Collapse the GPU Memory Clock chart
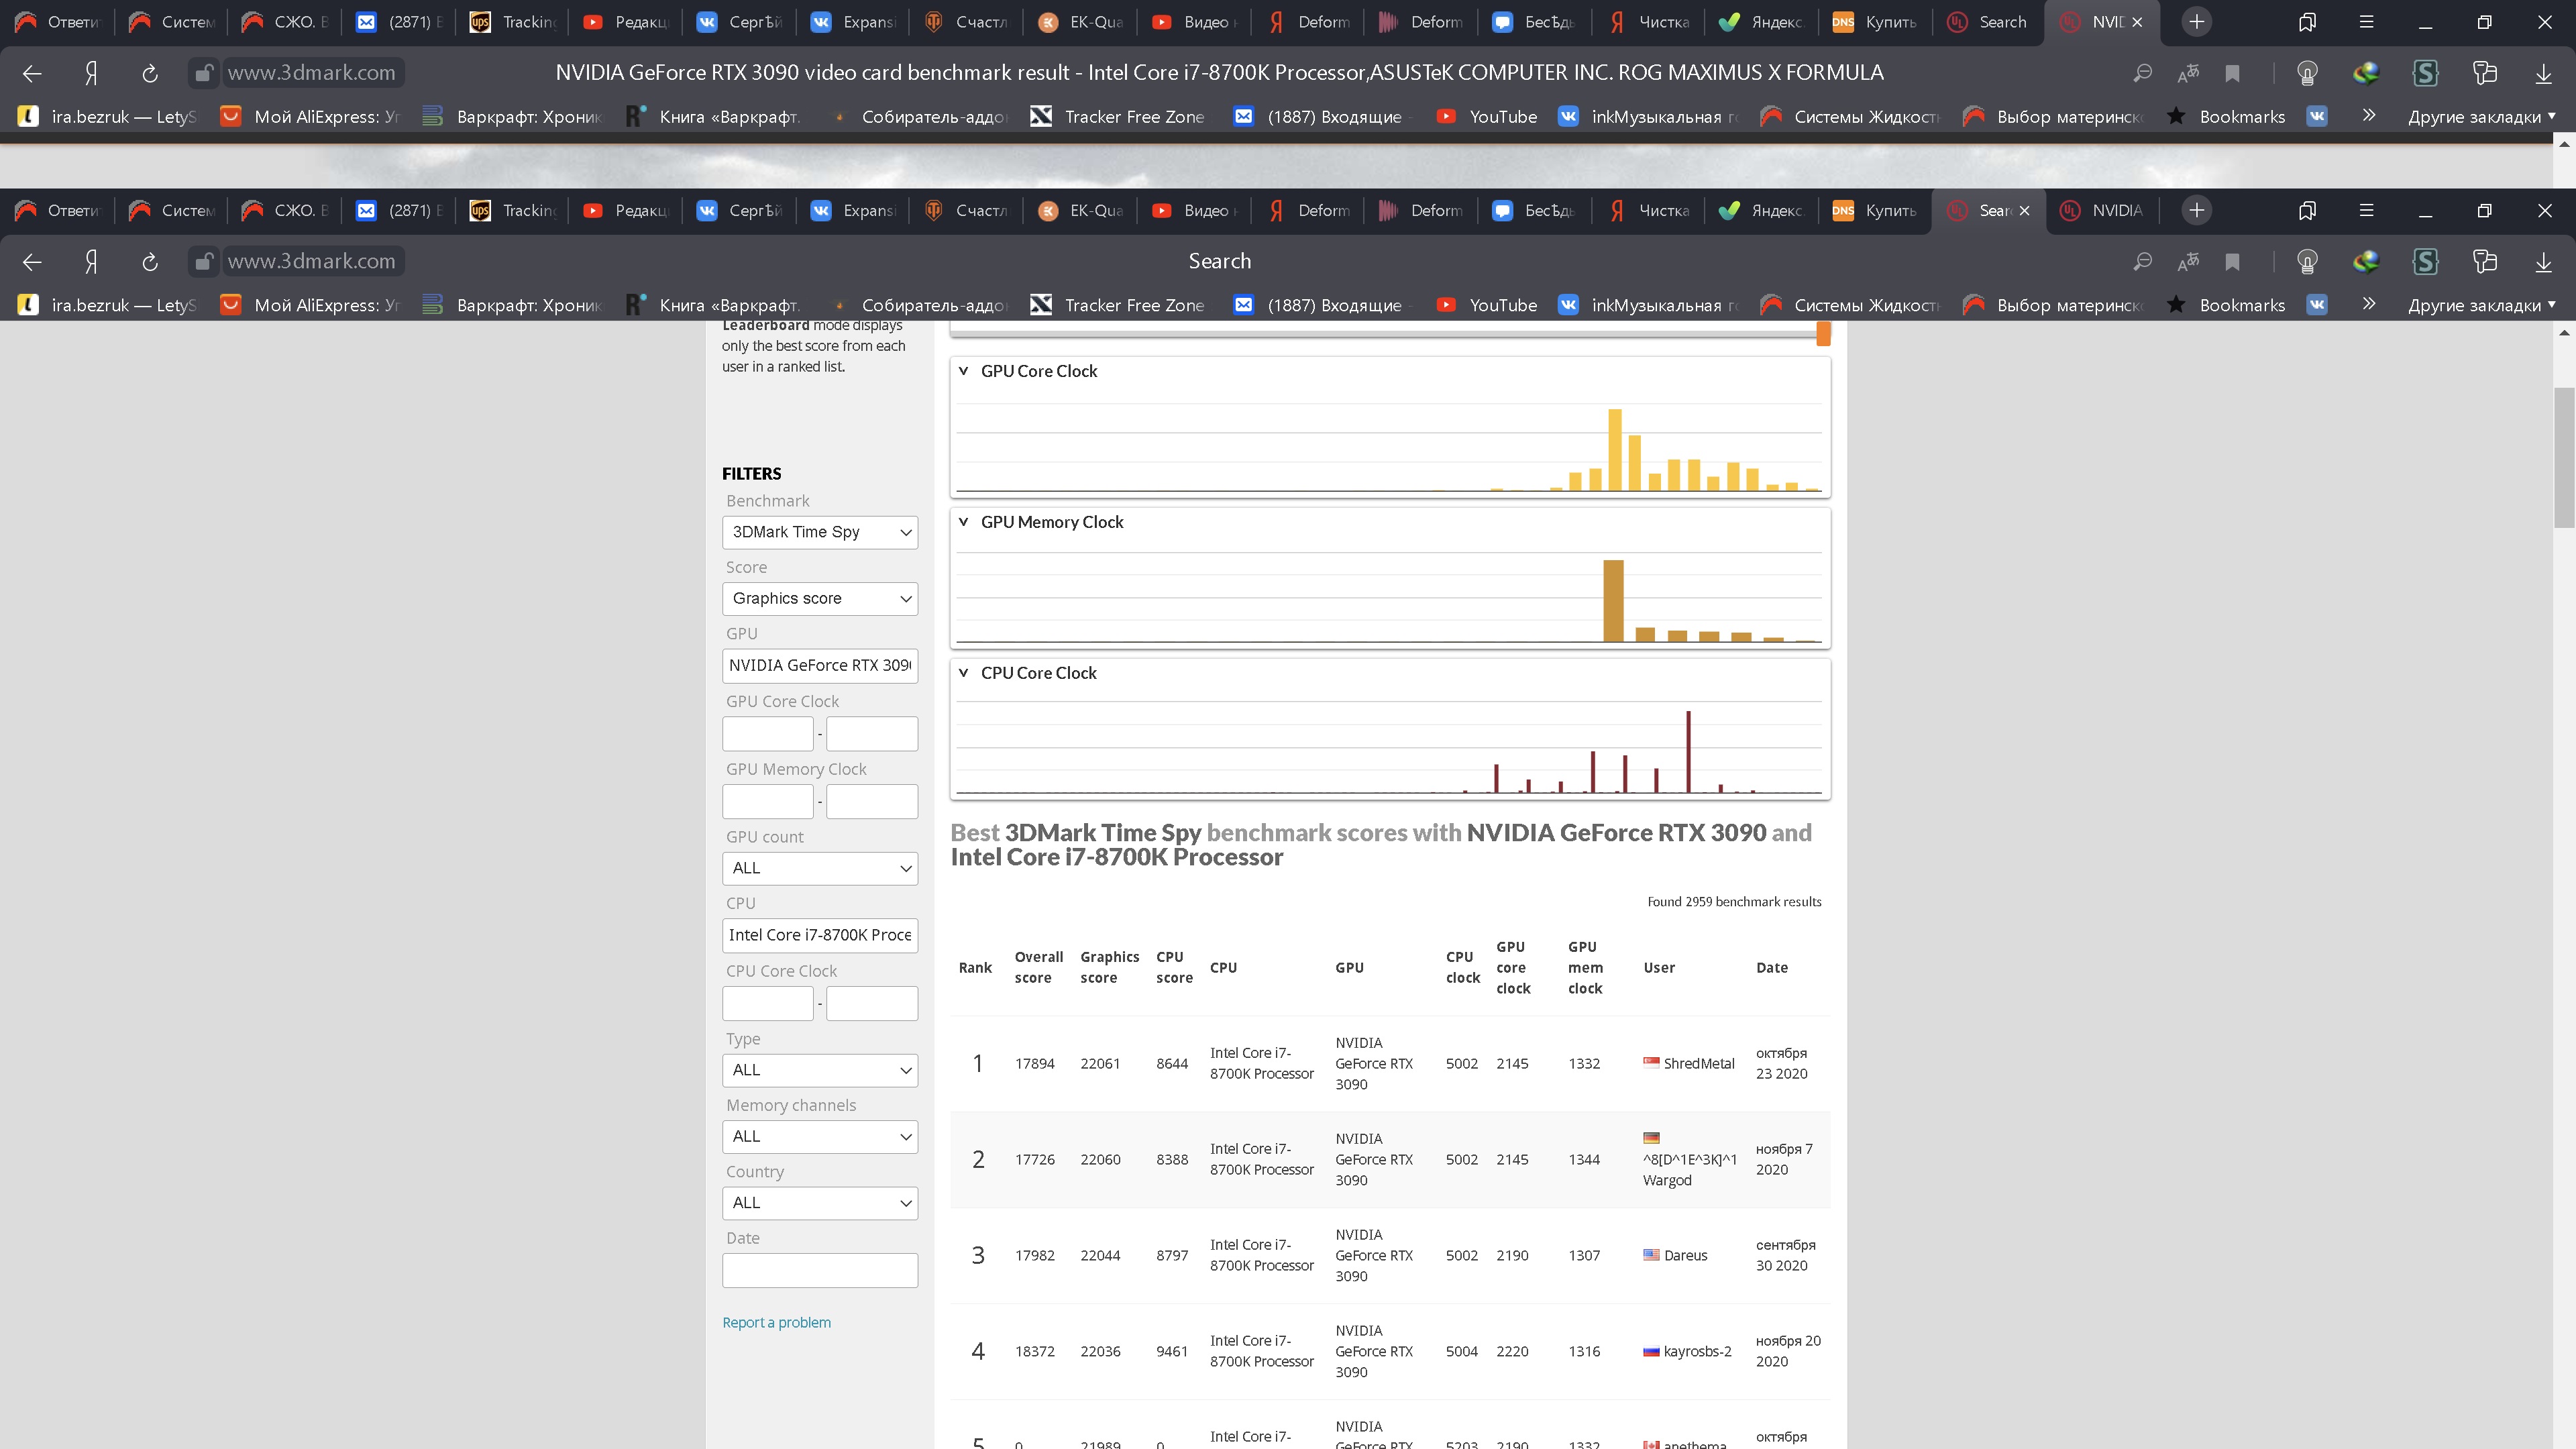Image resolution: width=2576 pixels, height=1449 pixels. pyautogui.click(x=963, y=522)
